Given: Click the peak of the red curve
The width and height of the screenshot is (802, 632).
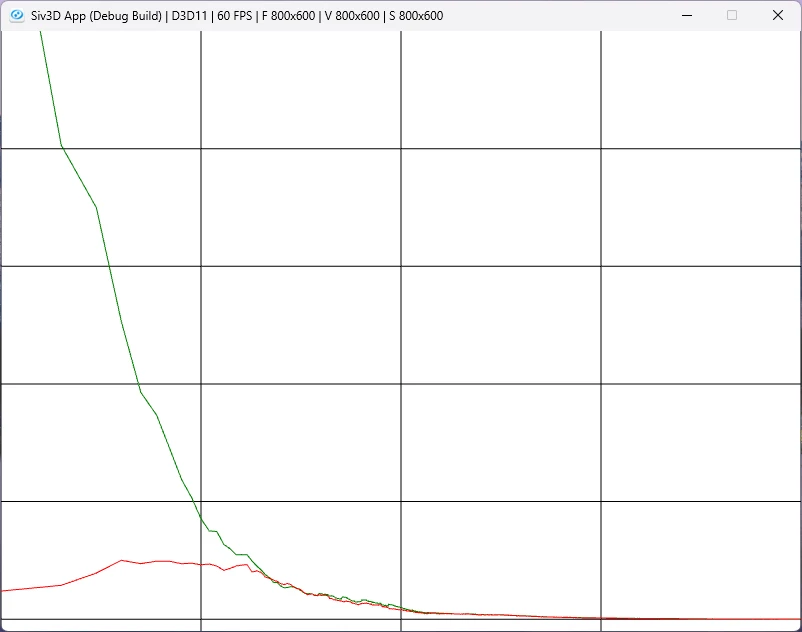Looking at the screenshot, I should pyautogui.click(x=122, y=560).
